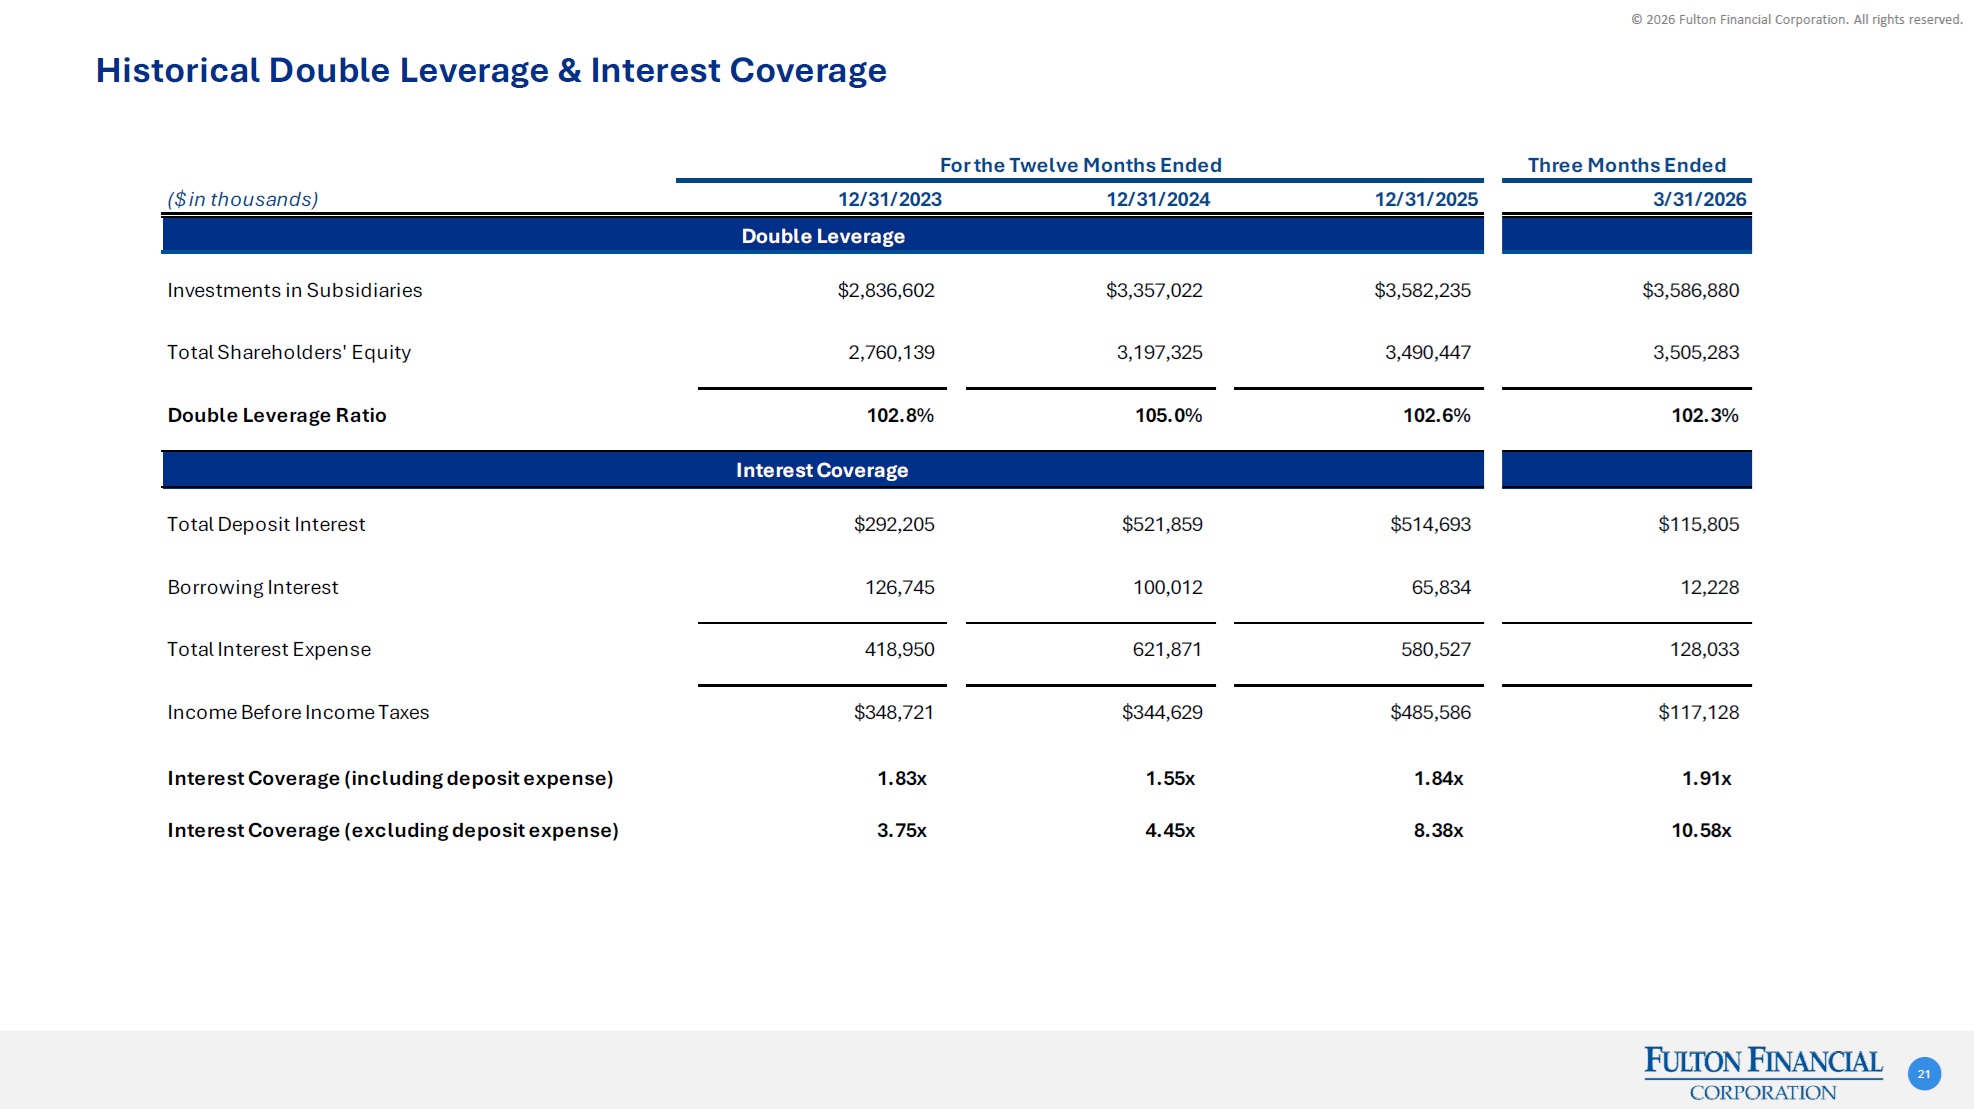Select the Total Shareholders' Equity row label
This screenshot has width=1974, height=1109.
click(288, 352)
